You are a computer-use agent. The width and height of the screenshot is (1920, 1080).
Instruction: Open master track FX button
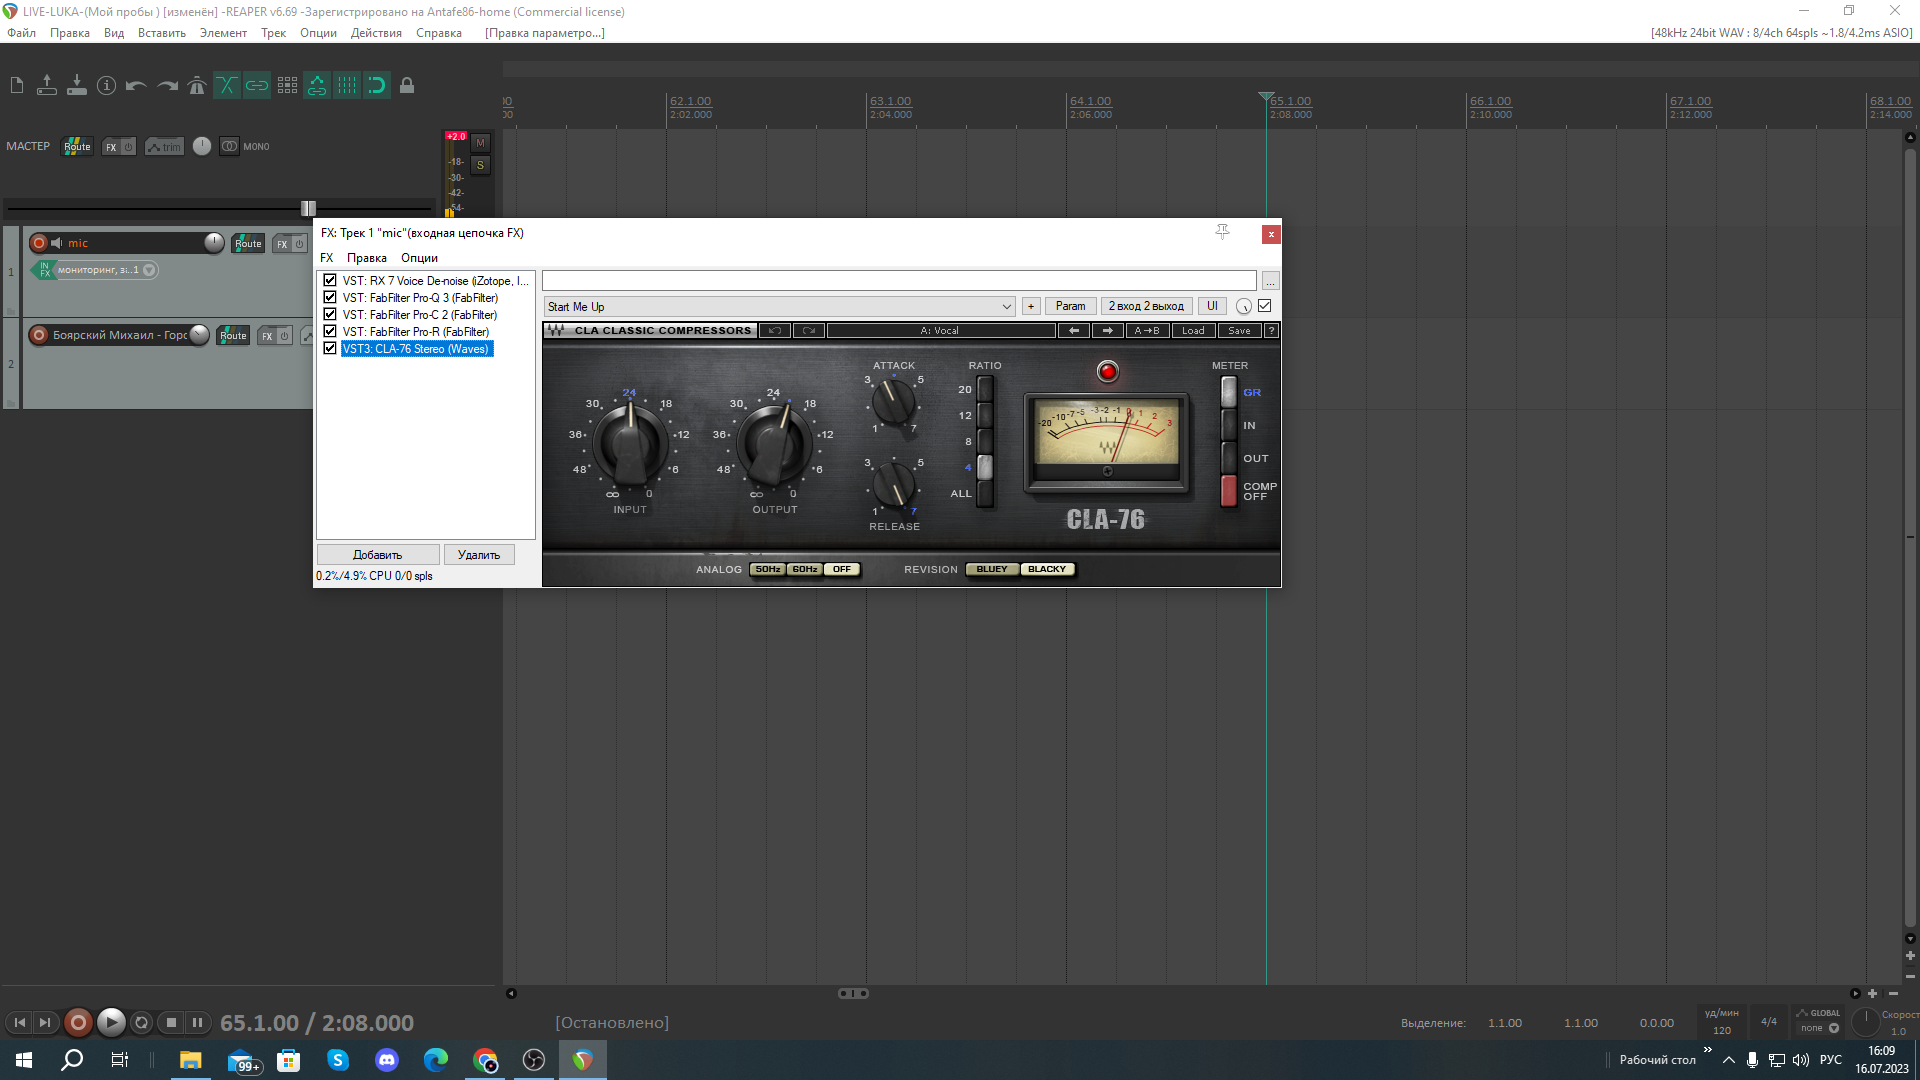click(111, 147)
